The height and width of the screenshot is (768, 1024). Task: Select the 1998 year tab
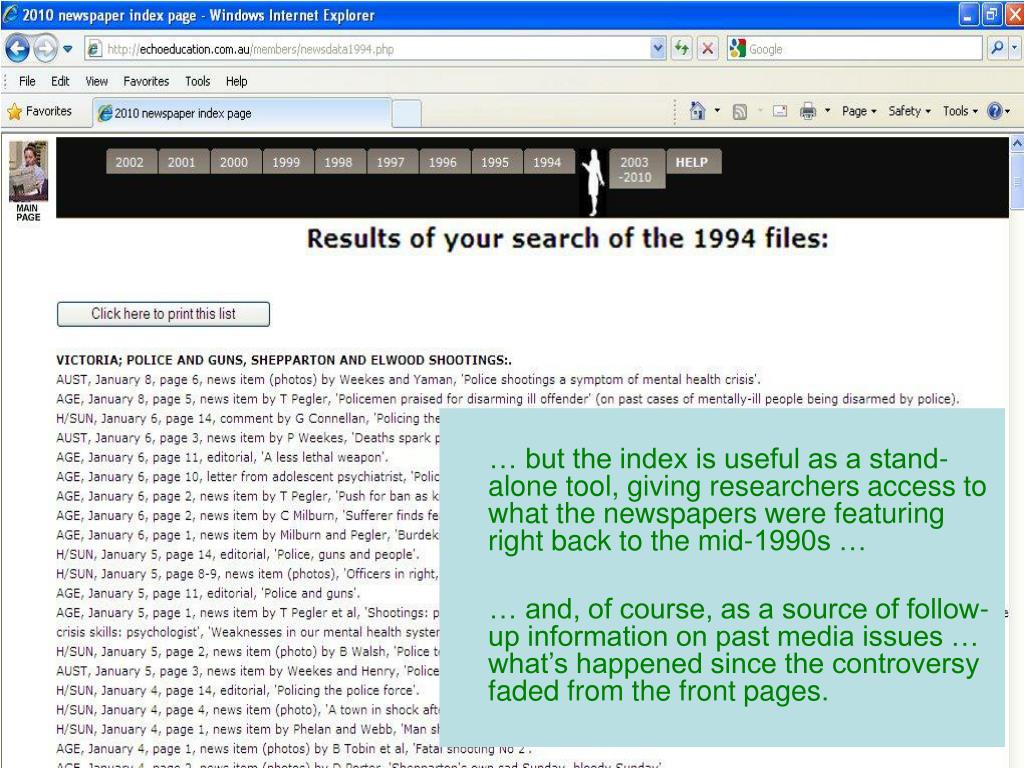click(x=340, y=162)
